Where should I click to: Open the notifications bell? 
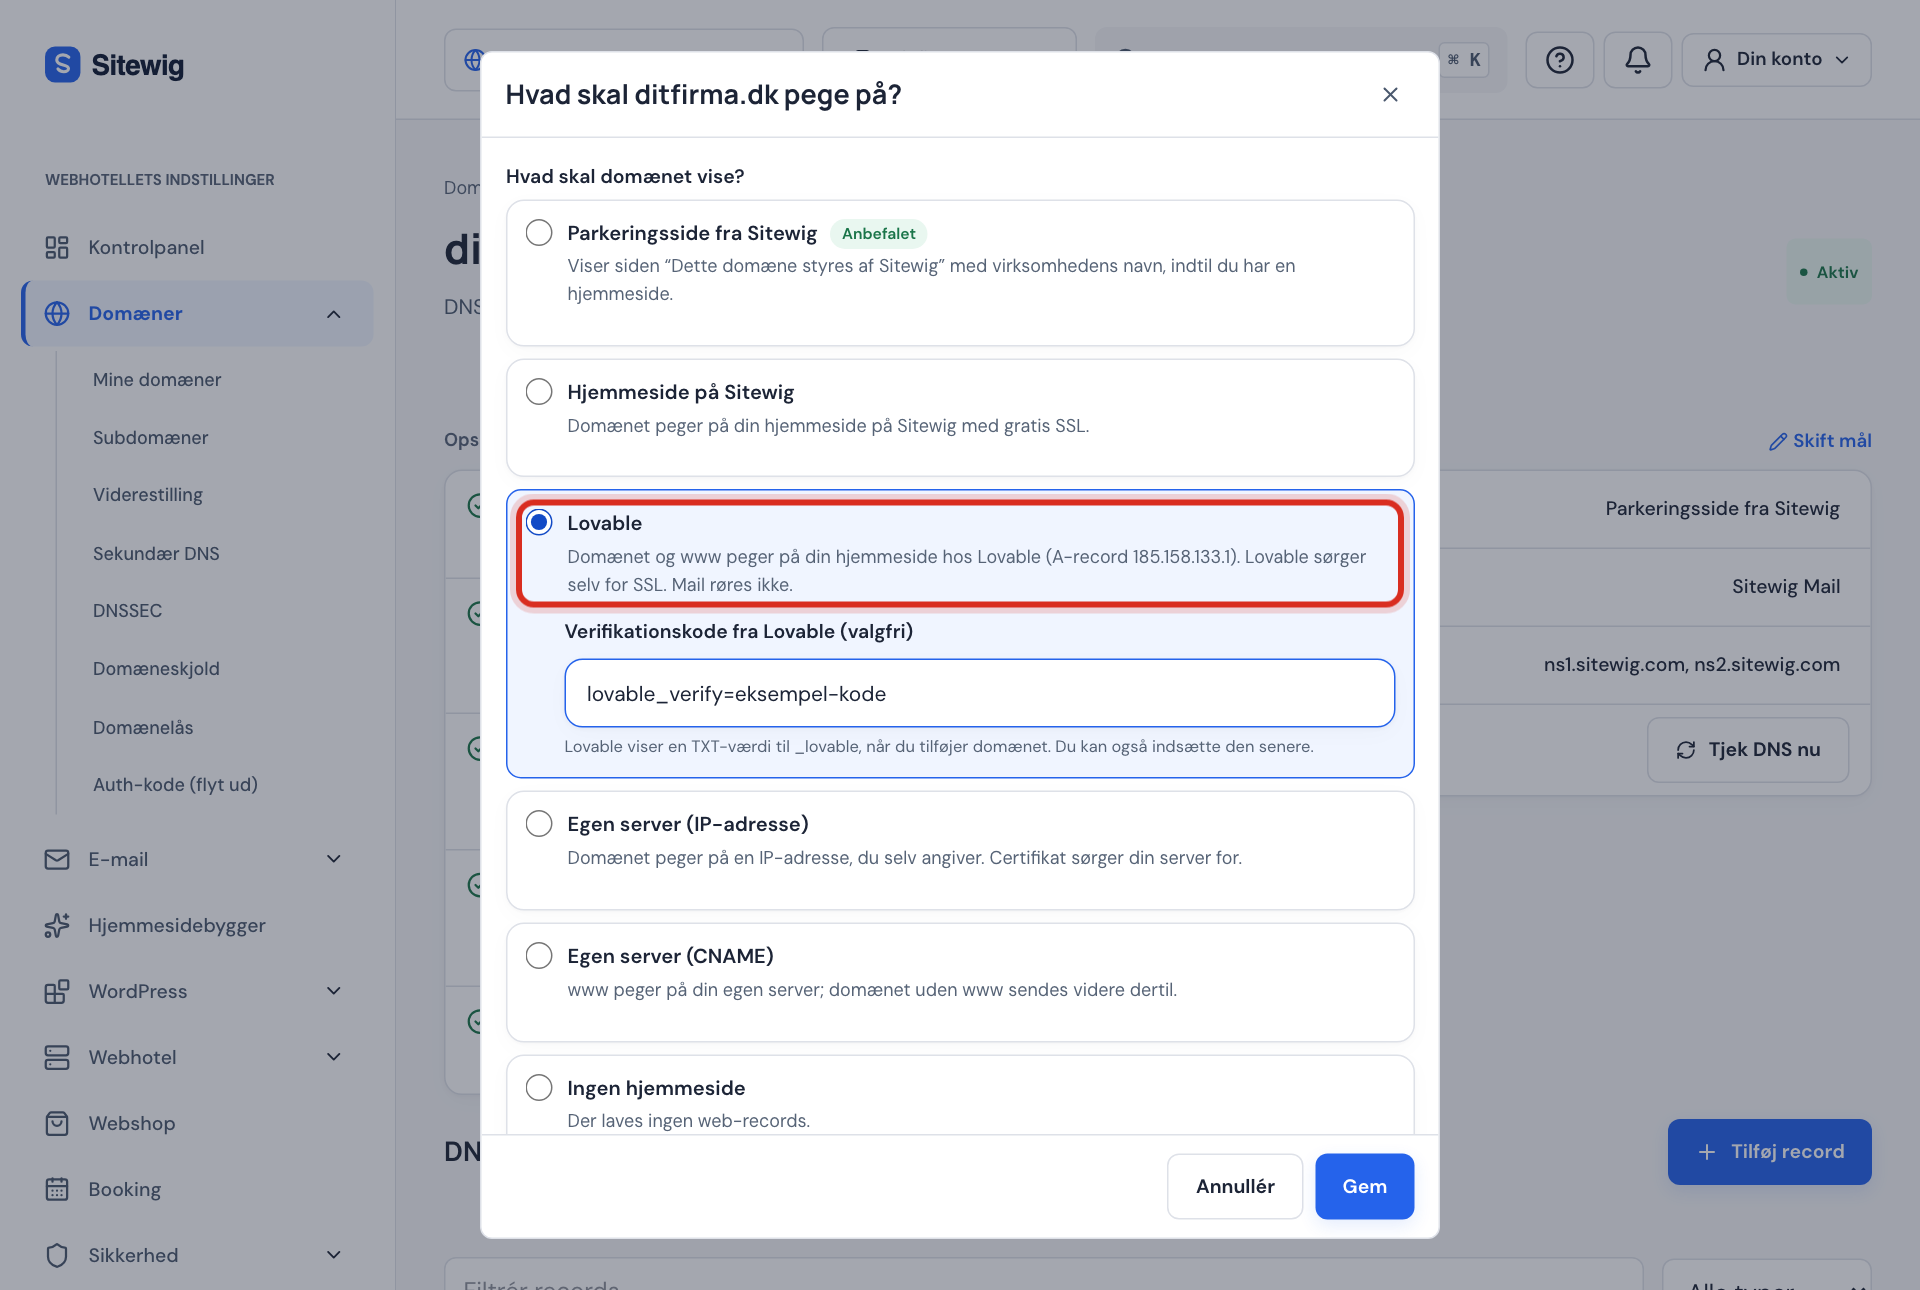[1637, 60]
